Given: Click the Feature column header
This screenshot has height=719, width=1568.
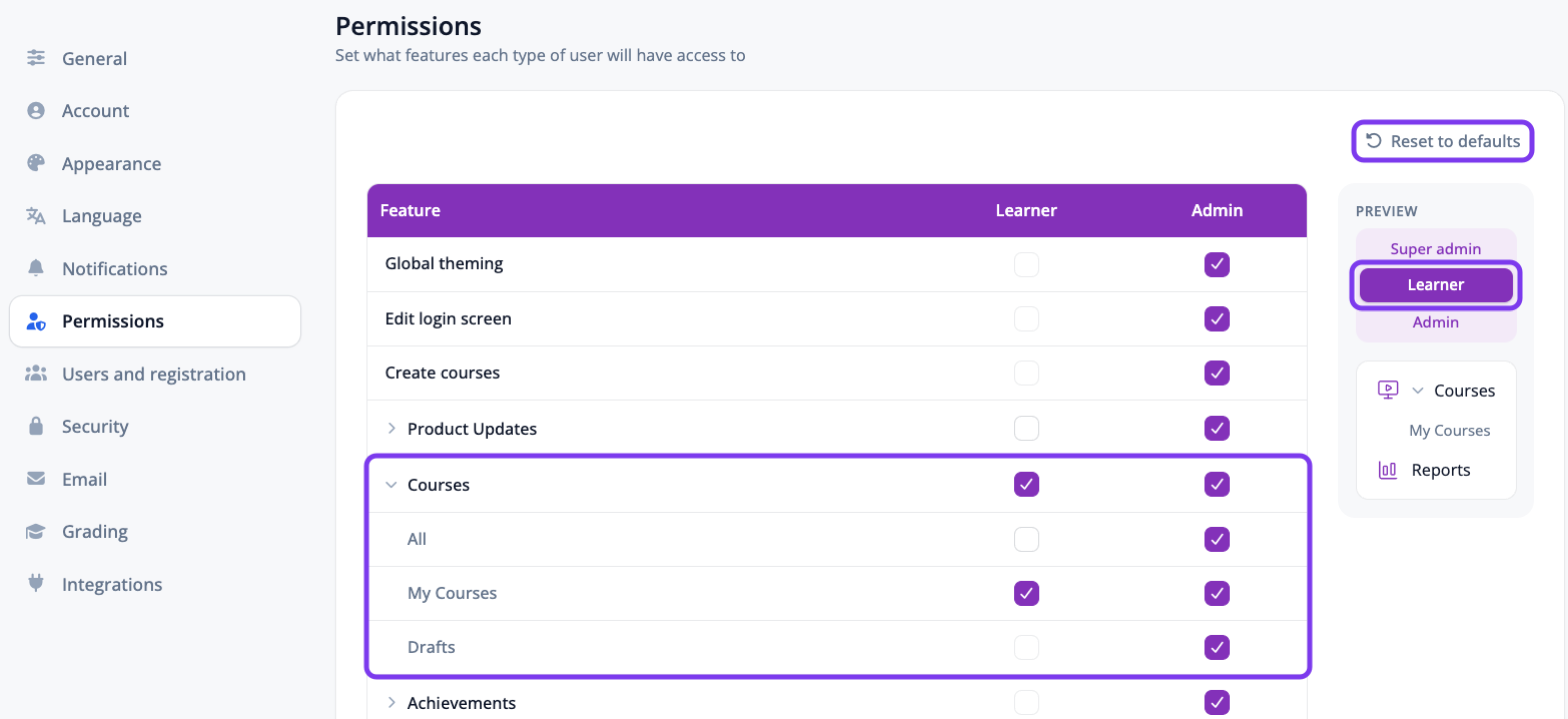Looking at the screenshot, I should [x=410, y=211].
